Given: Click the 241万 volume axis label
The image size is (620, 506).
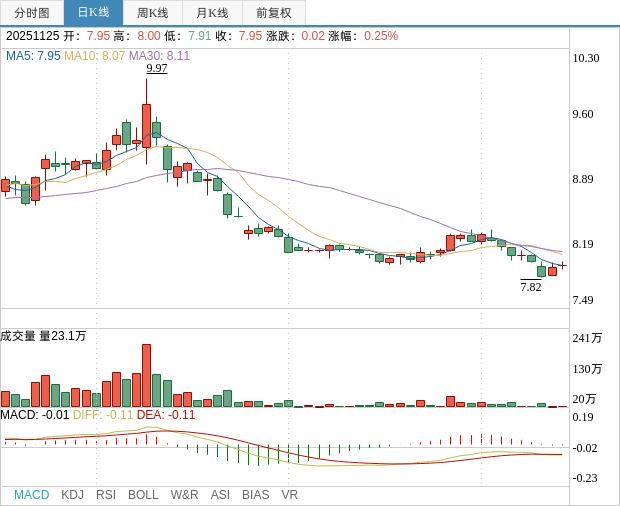Looking at the screenshot, I should click(x=587, y=338).
